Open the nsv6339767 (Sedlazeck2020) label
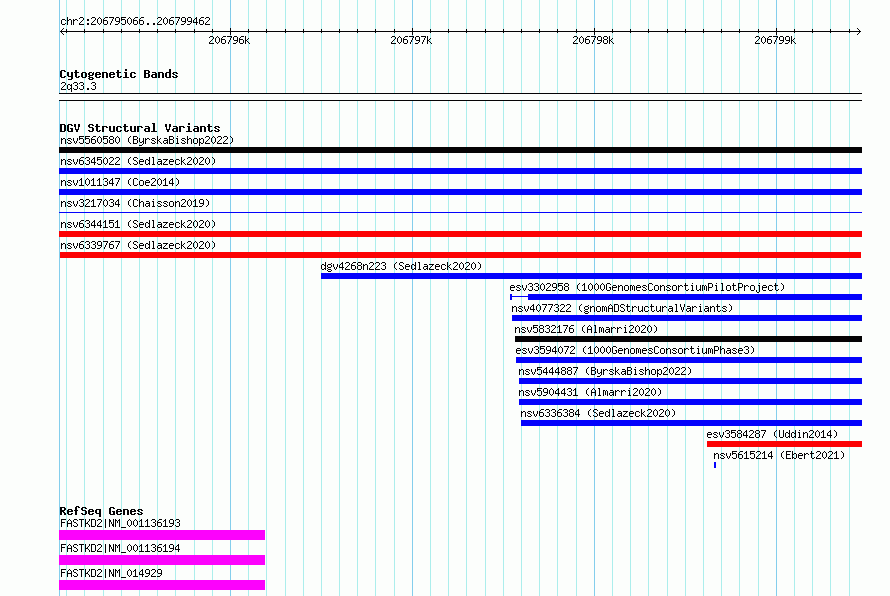 point(138,245)
